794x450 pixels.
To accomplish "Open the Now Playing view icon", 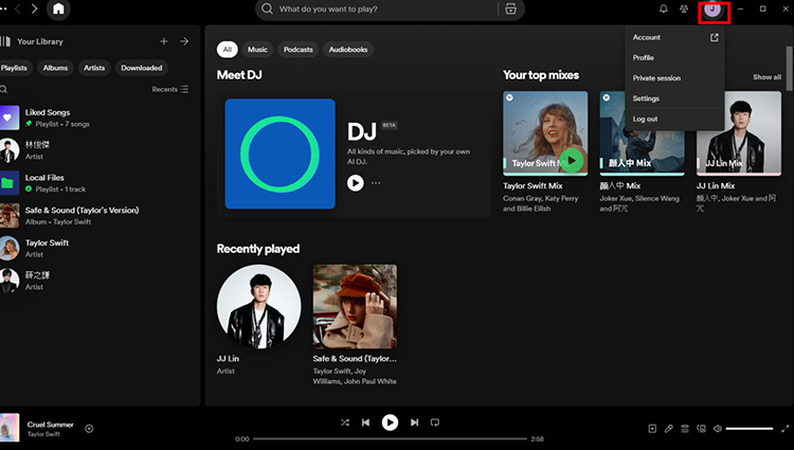I will (652, 429).
